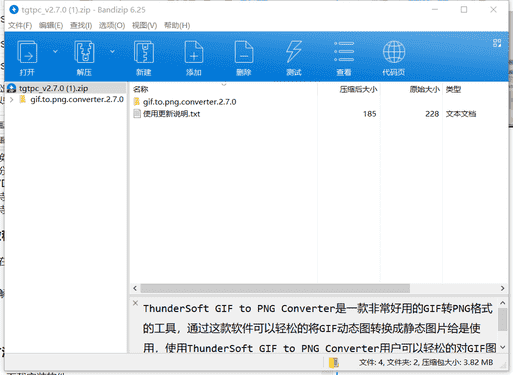Viewport: 513px width, 375px height.
Task: Click the comment panel scroll down arrow
Action: tap(503, 348)
